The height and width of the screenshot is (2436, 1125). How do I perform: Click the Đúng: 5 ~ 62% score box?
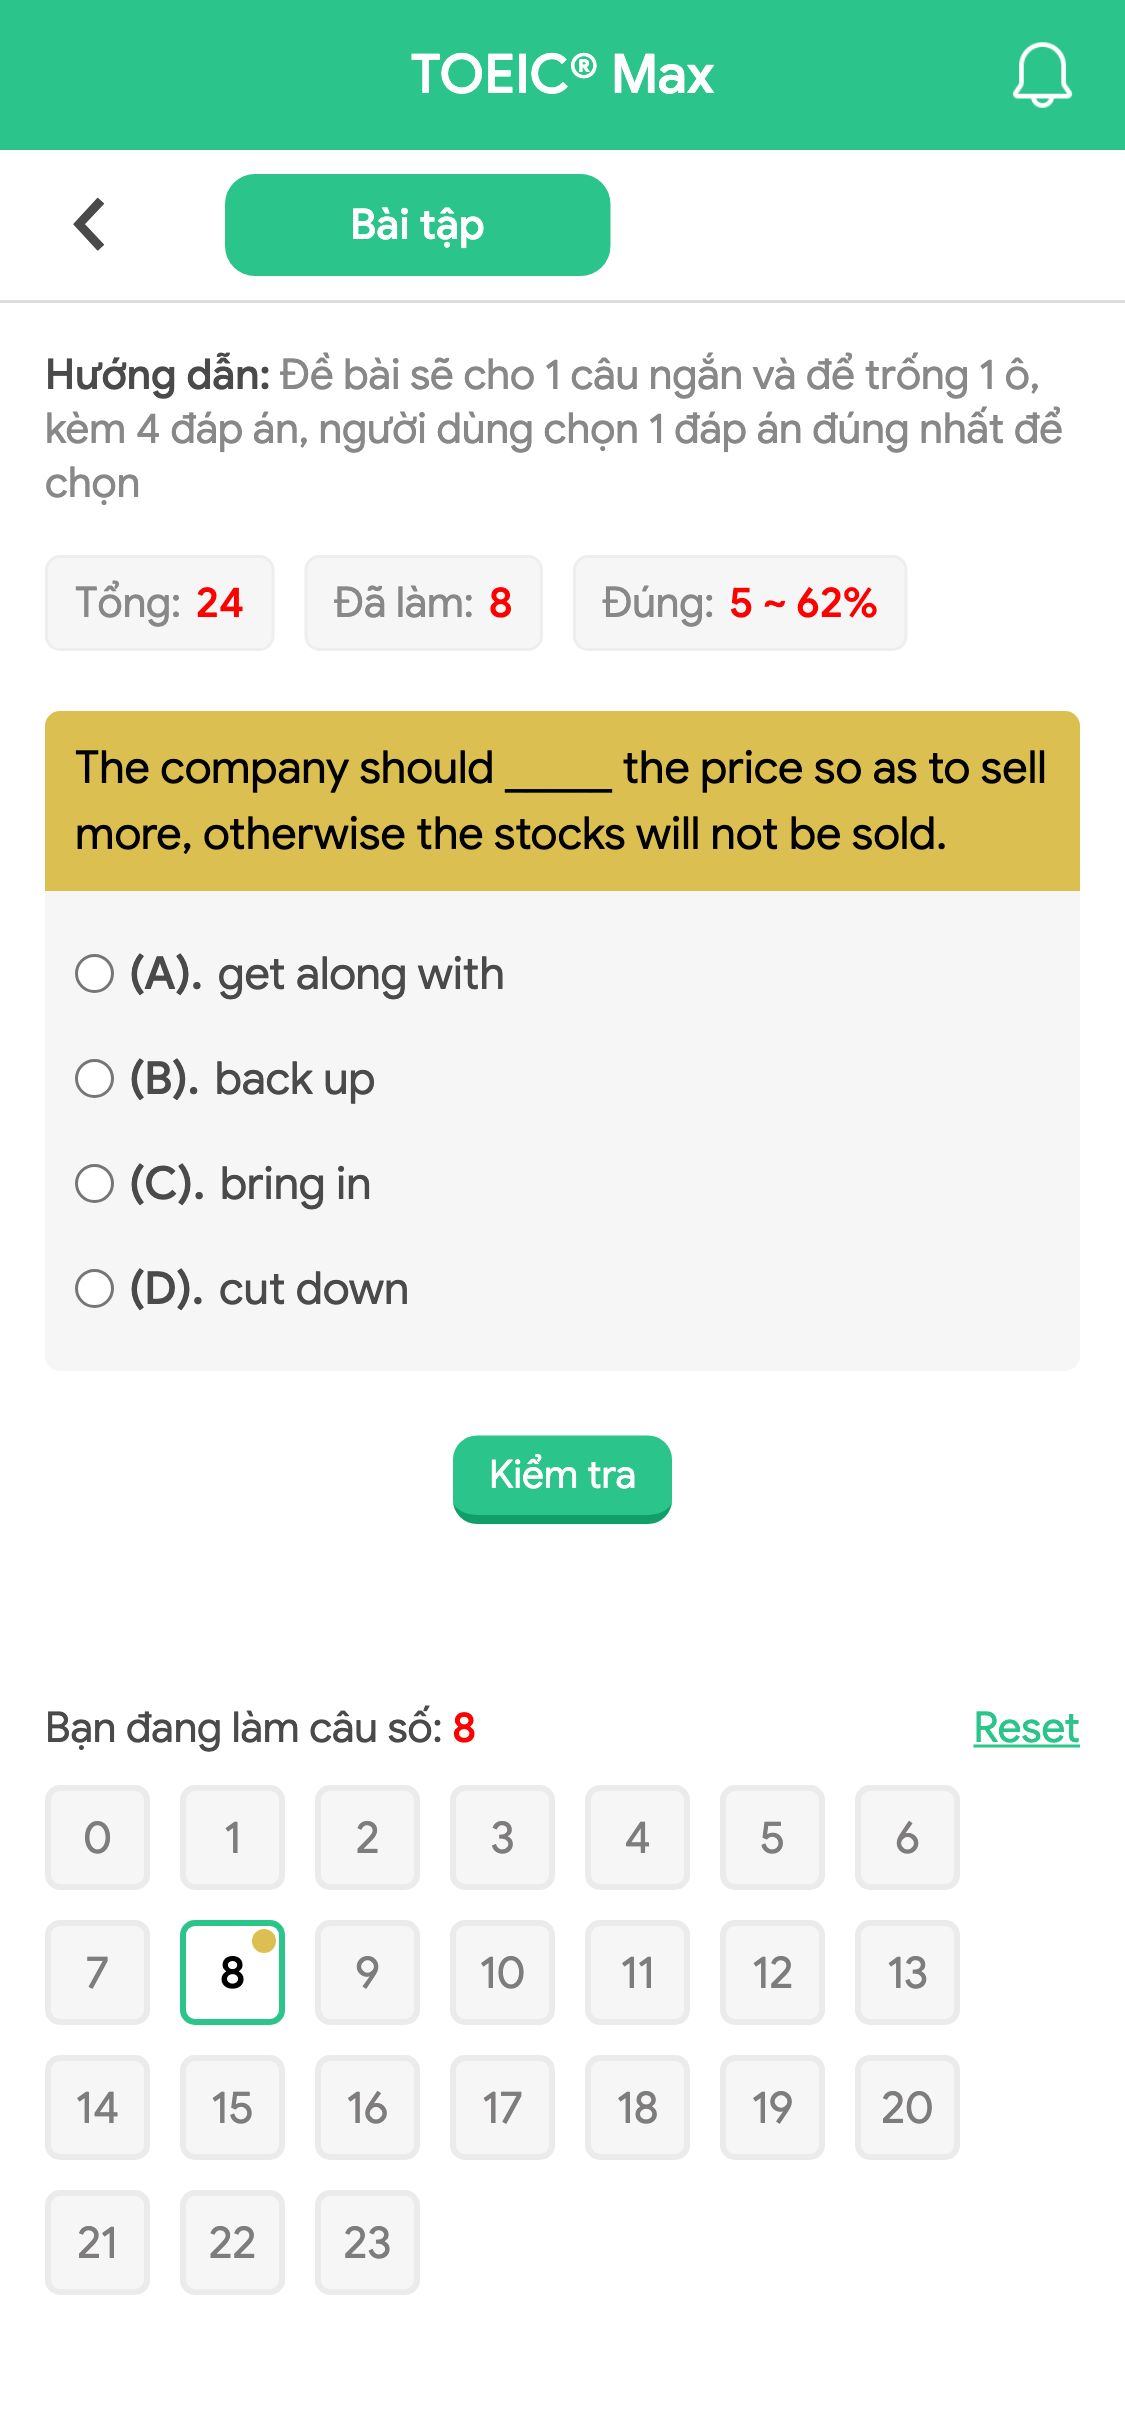pyautogui.click(x=740, y=602)
